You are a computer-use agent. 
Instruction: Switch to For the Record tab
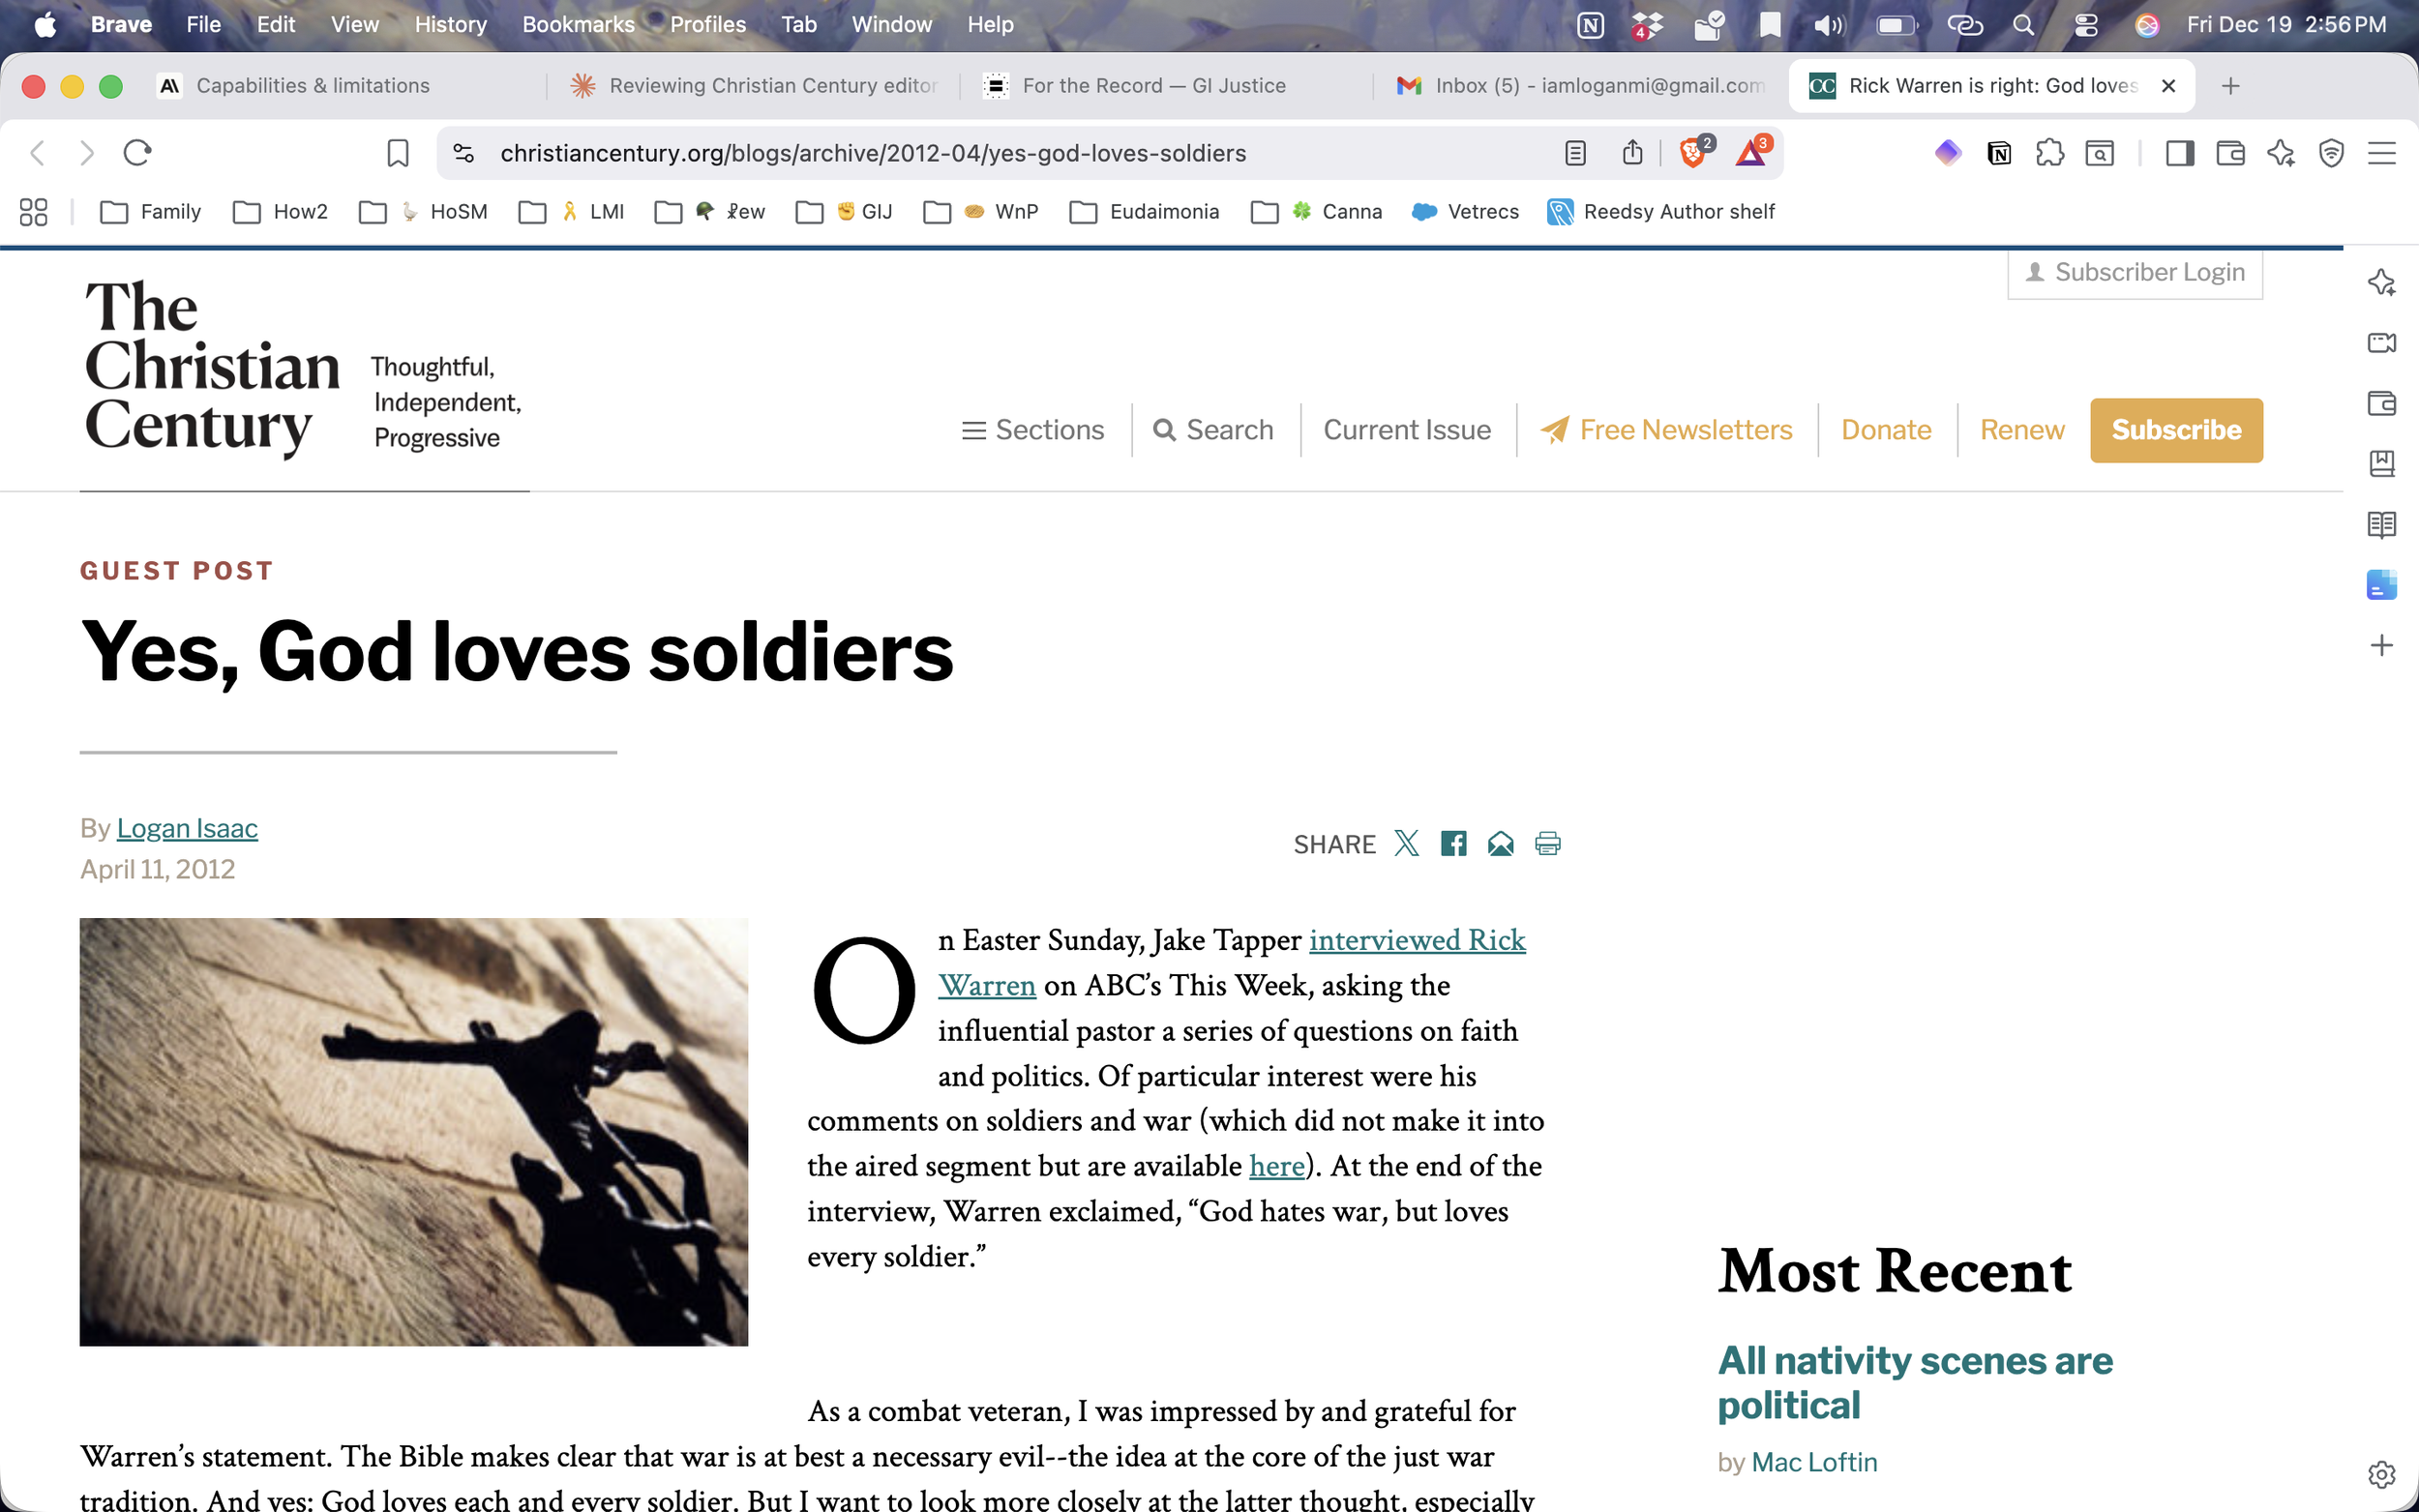pos(1153,86)
